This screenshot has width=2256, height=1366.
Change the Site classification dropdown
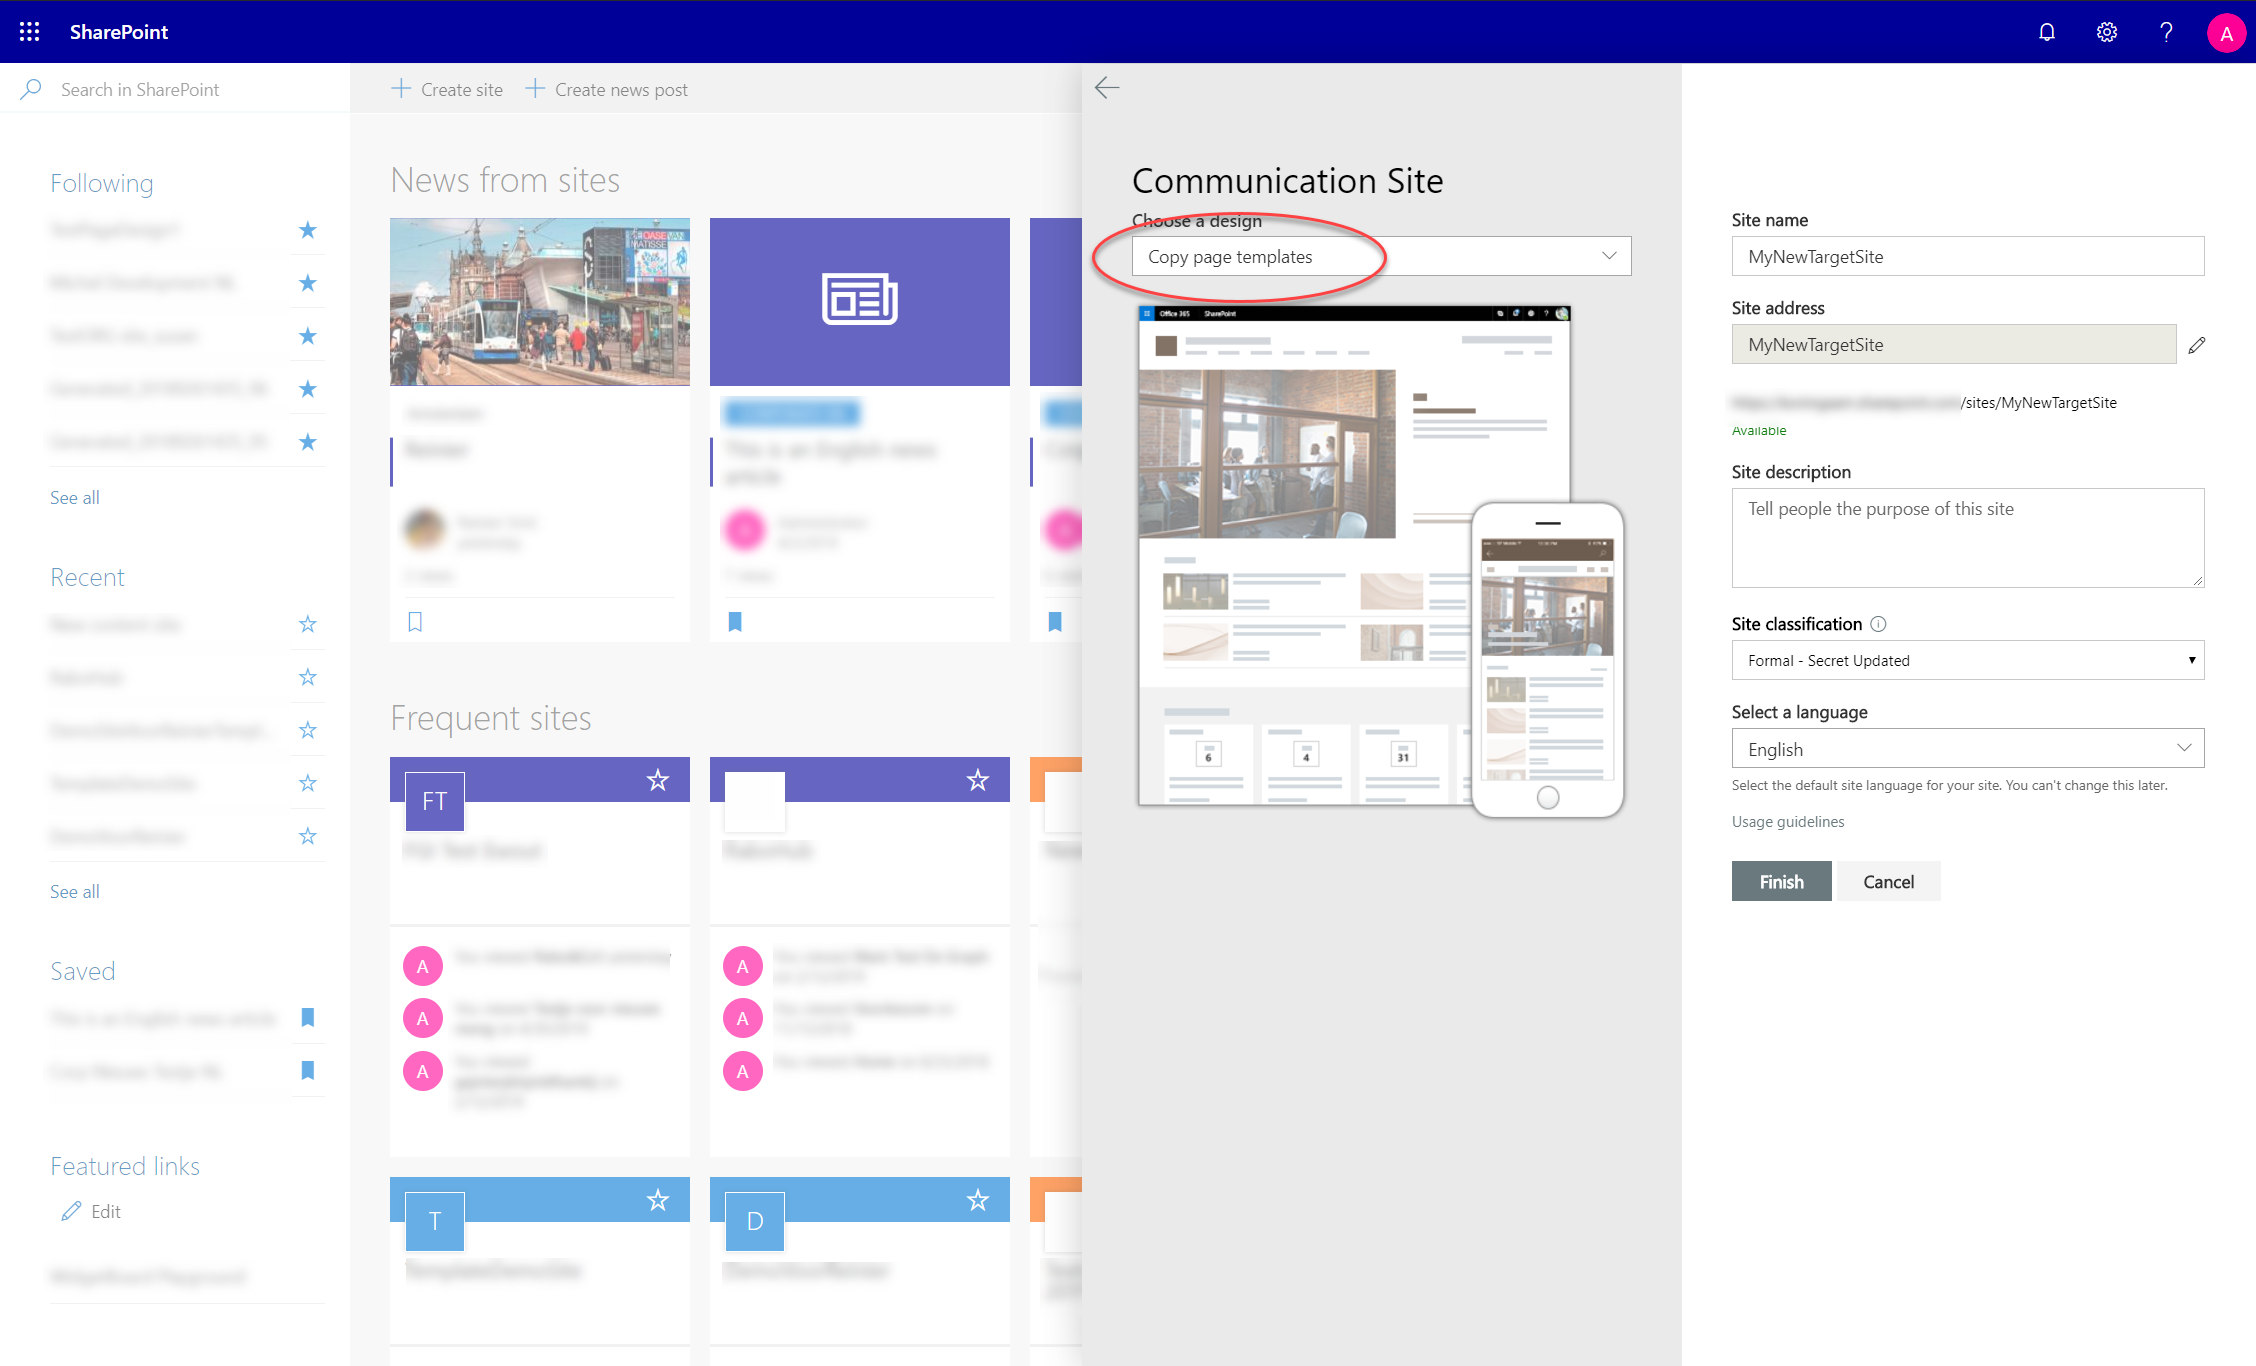pos(1966,660)
